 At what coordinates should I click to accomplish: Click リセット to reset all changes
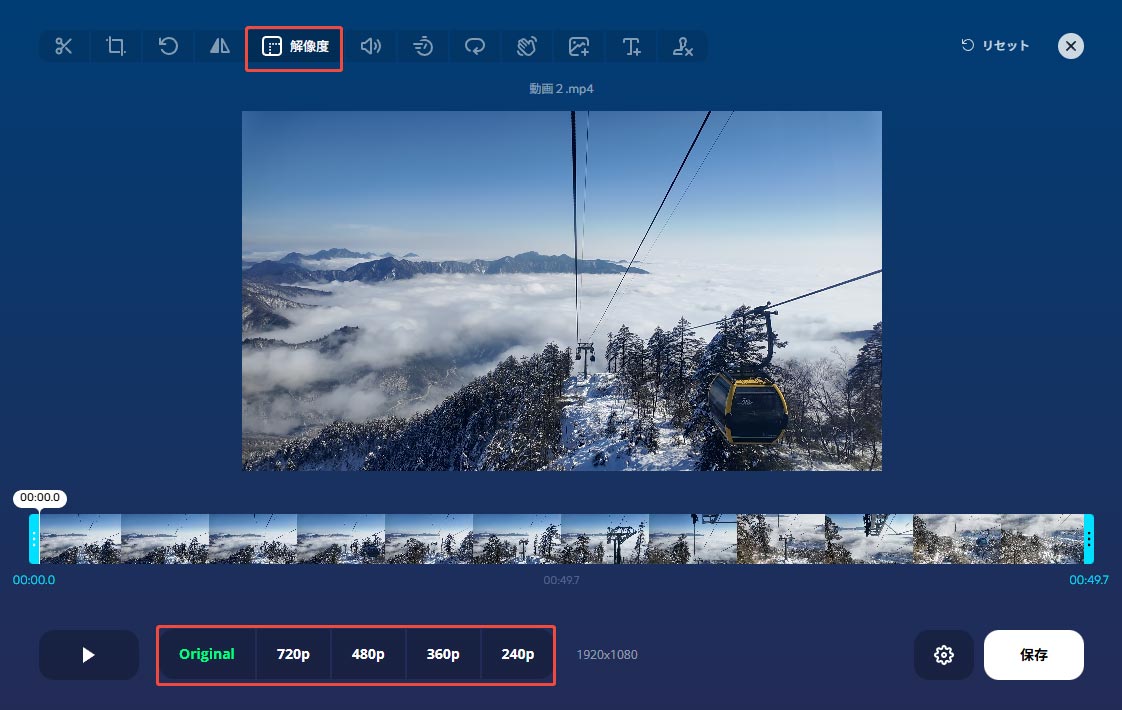[995, 45]
